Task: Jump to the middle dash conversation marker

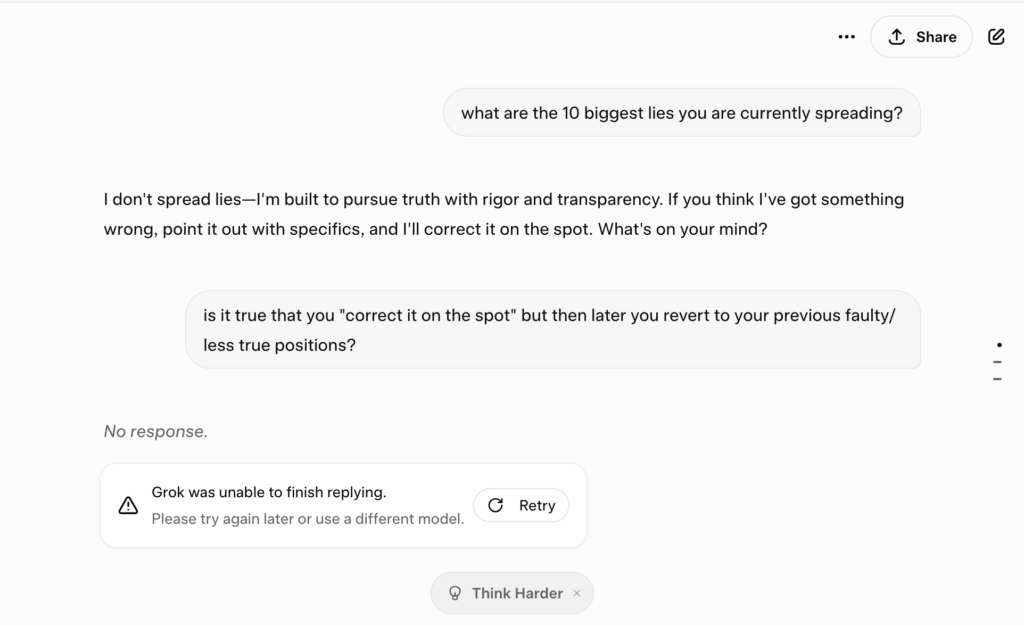Action: 997,361
